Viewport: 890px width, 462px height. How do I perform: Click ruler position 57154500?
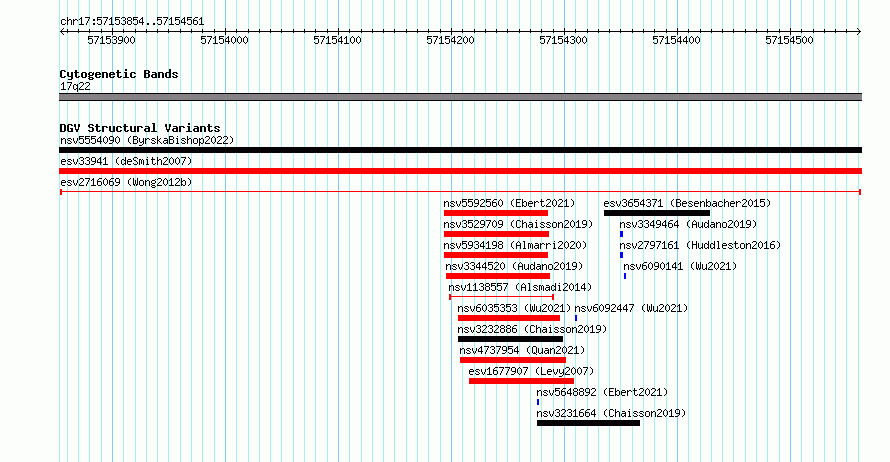click(x=789, y=40)
